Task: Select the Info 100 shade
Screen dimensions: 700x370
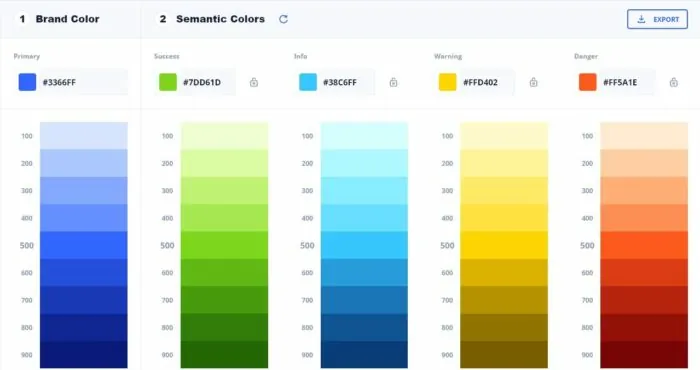Action: 364,136
